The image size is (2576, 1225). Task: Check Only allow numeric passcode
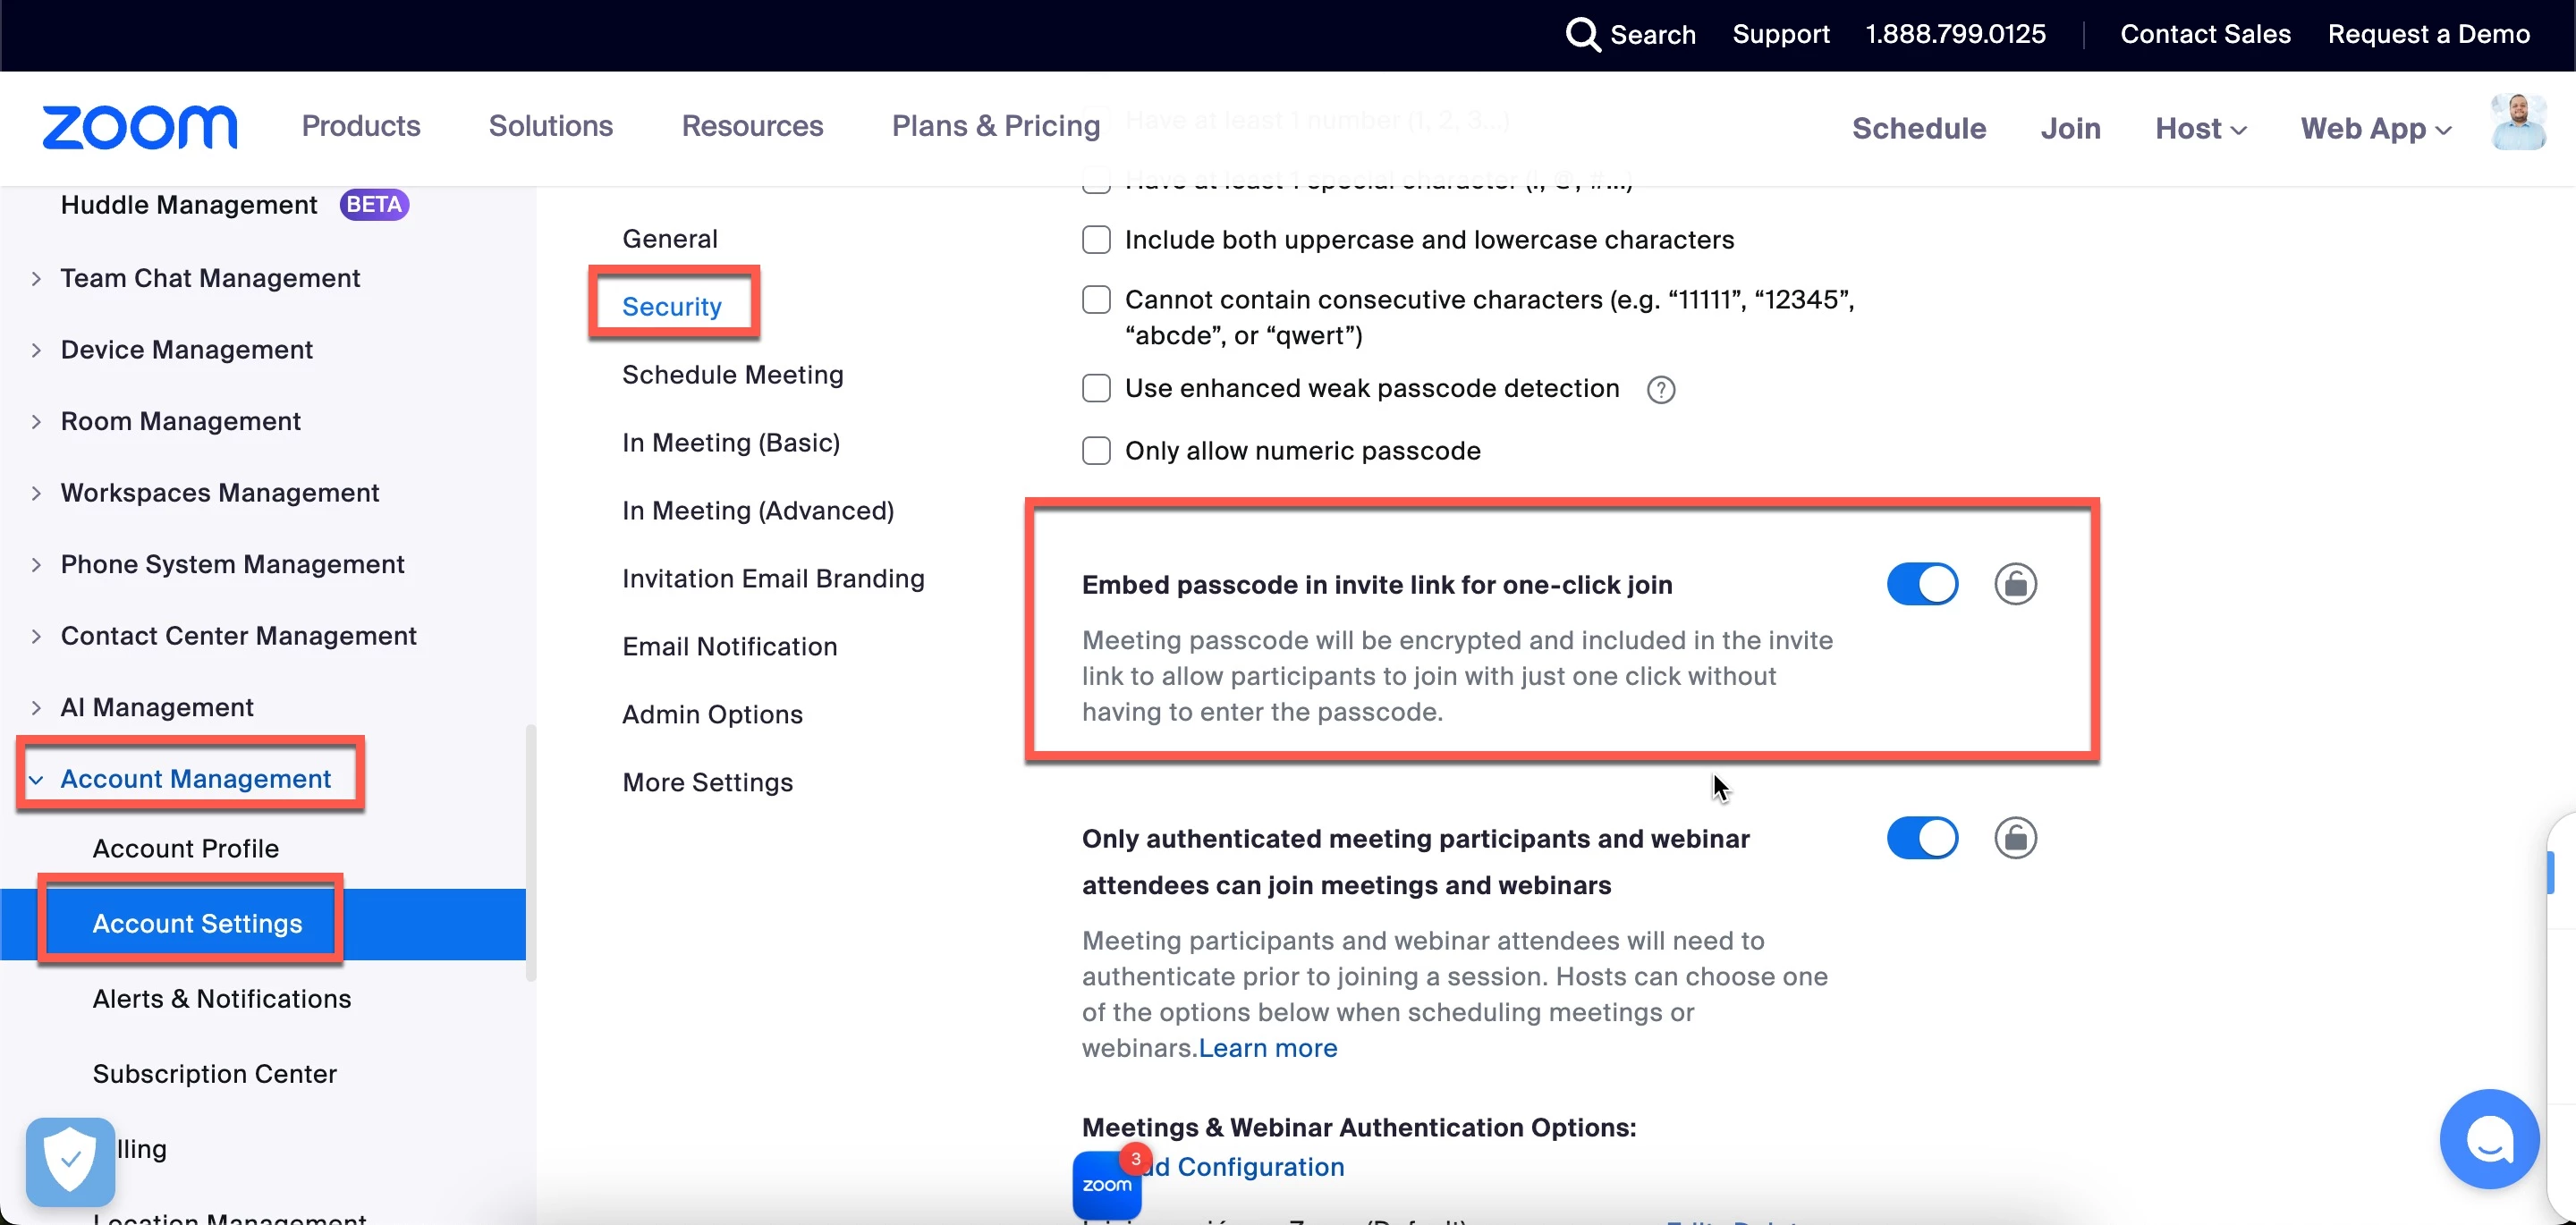[x=1096, y=451]
